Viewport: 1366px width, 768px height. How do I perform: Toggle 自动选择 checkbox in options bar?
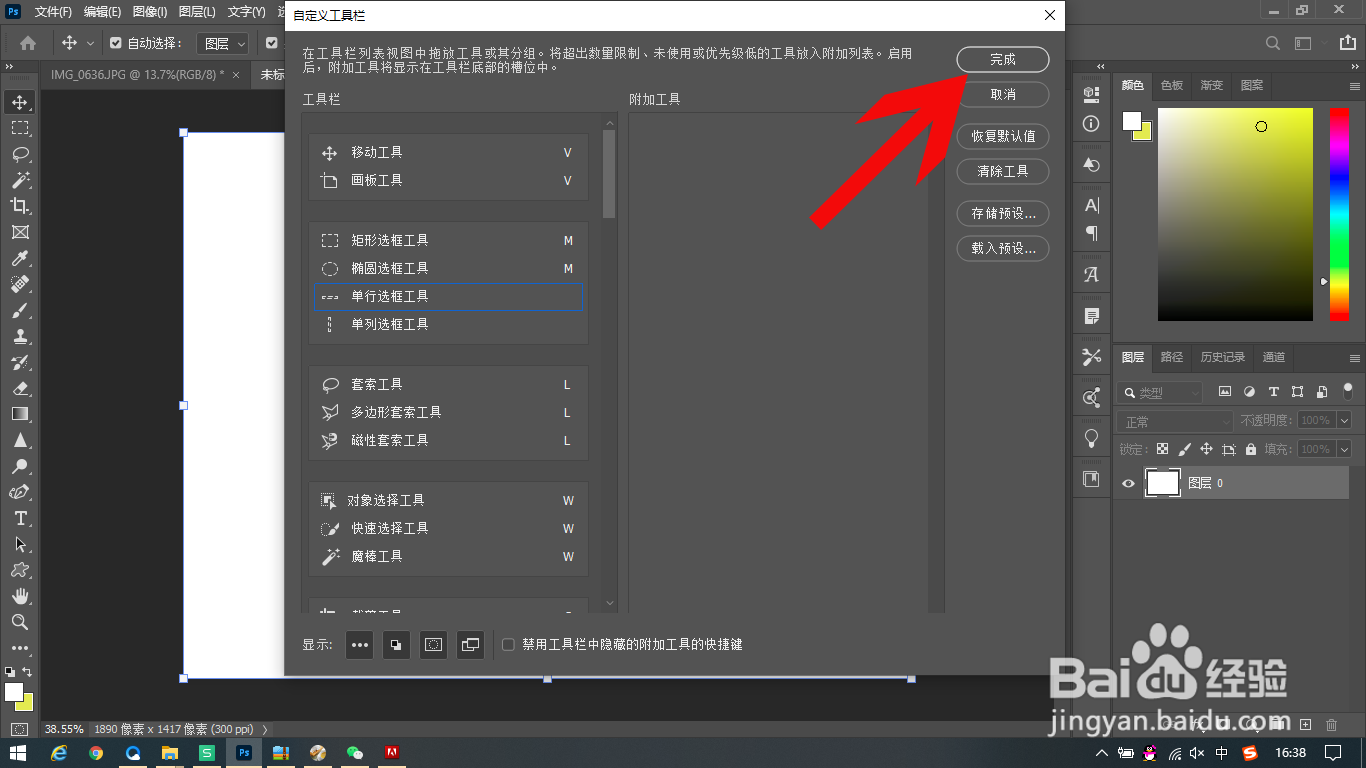[115, 43]
